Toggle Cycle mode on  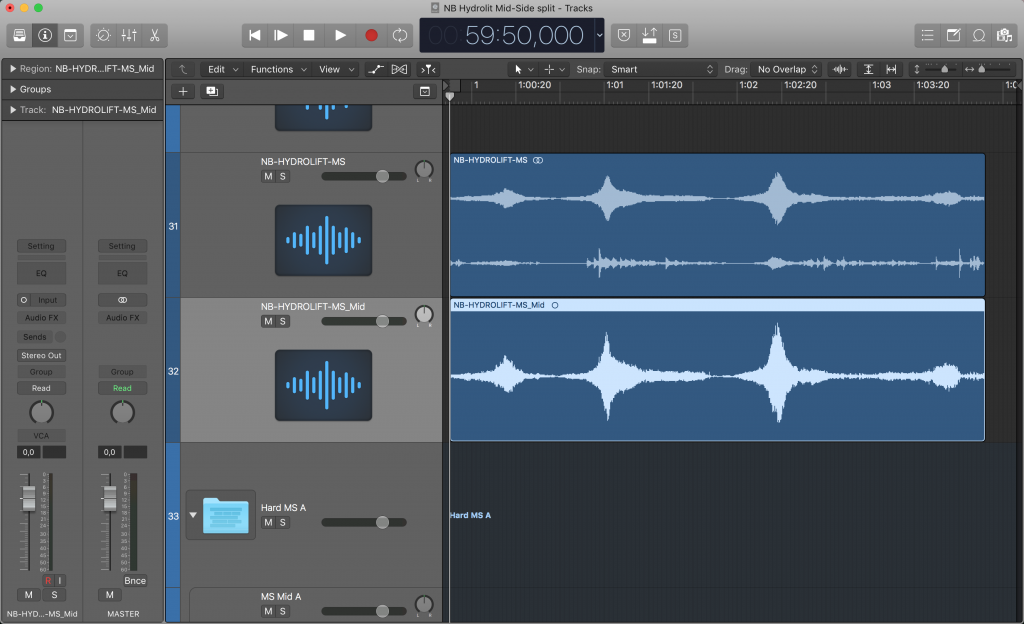[x=400, y=35]
